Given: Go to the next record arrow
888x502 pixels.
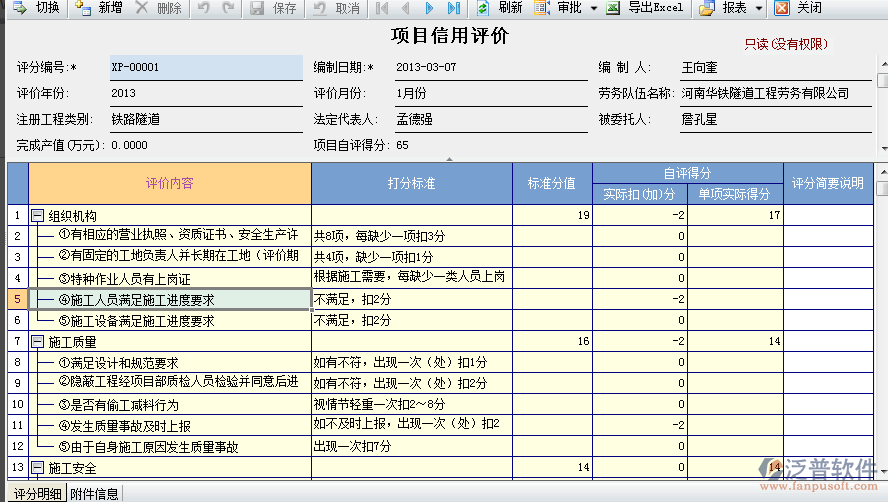Looking at the screenshot, I should [x=430, y=8].
